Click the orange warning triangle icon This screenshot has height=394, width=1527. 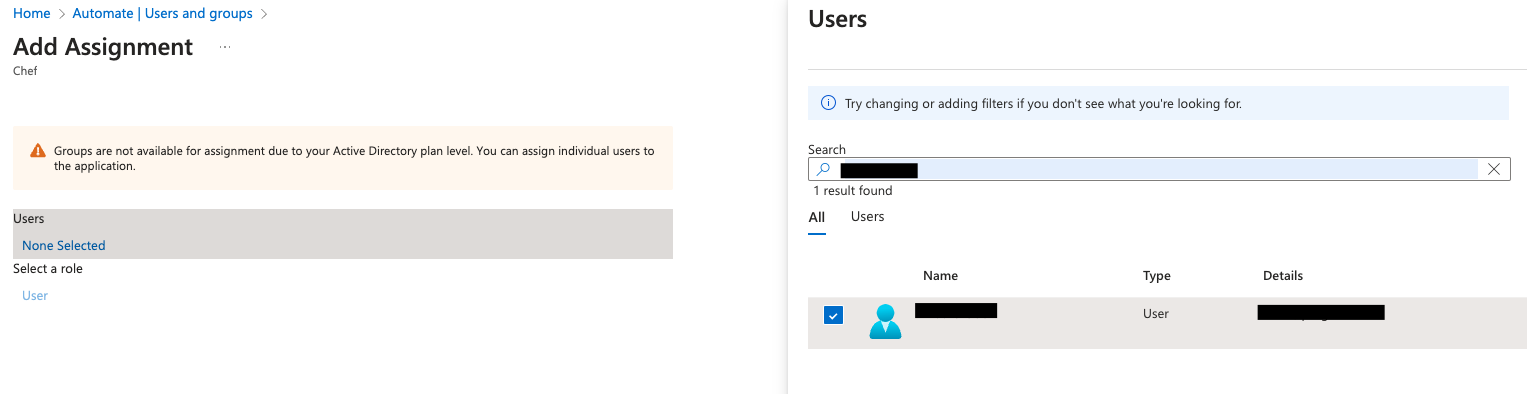point(38,151)
